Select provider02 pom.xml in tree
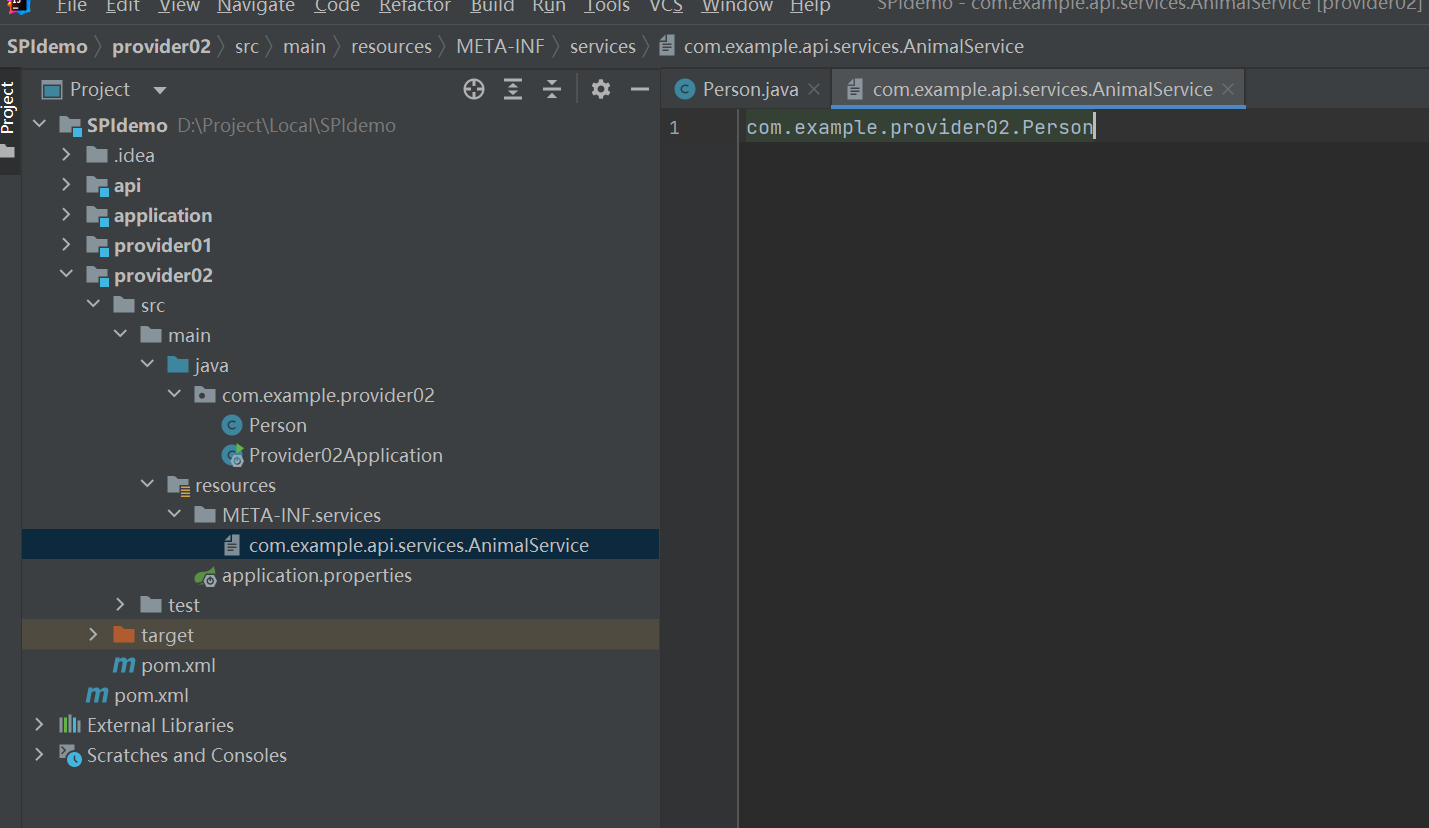Image resolution: width=1429 pixels, height=828 pixels. pyautogui.click(x=178, y=665)
